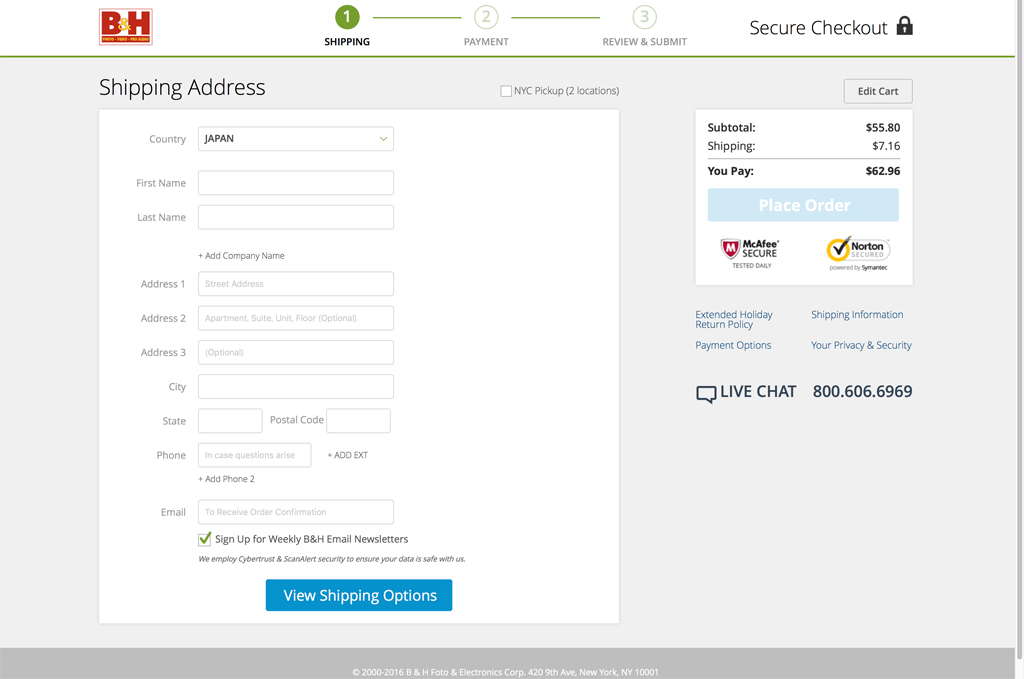
Task: Open Live Chat speech bubble icon
Action: point(706,394)
